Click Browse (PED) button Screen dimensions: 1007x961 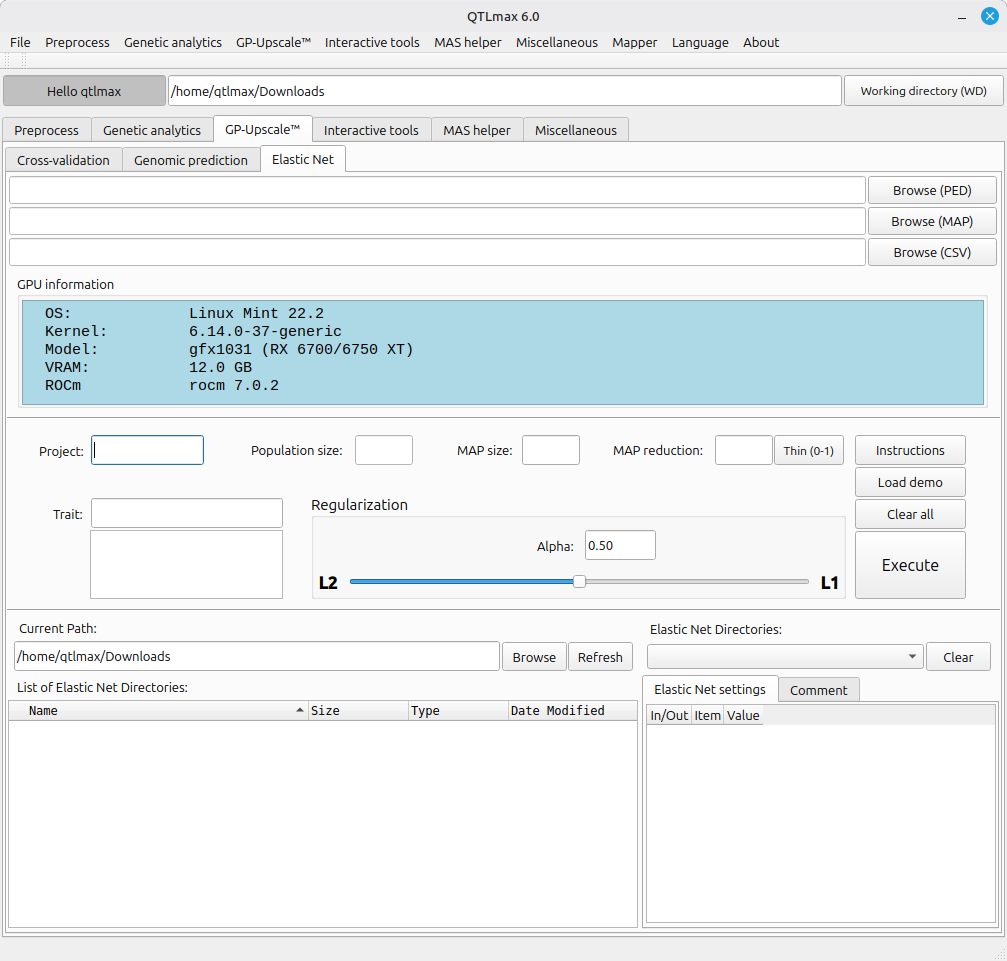(x=931, y=190)
